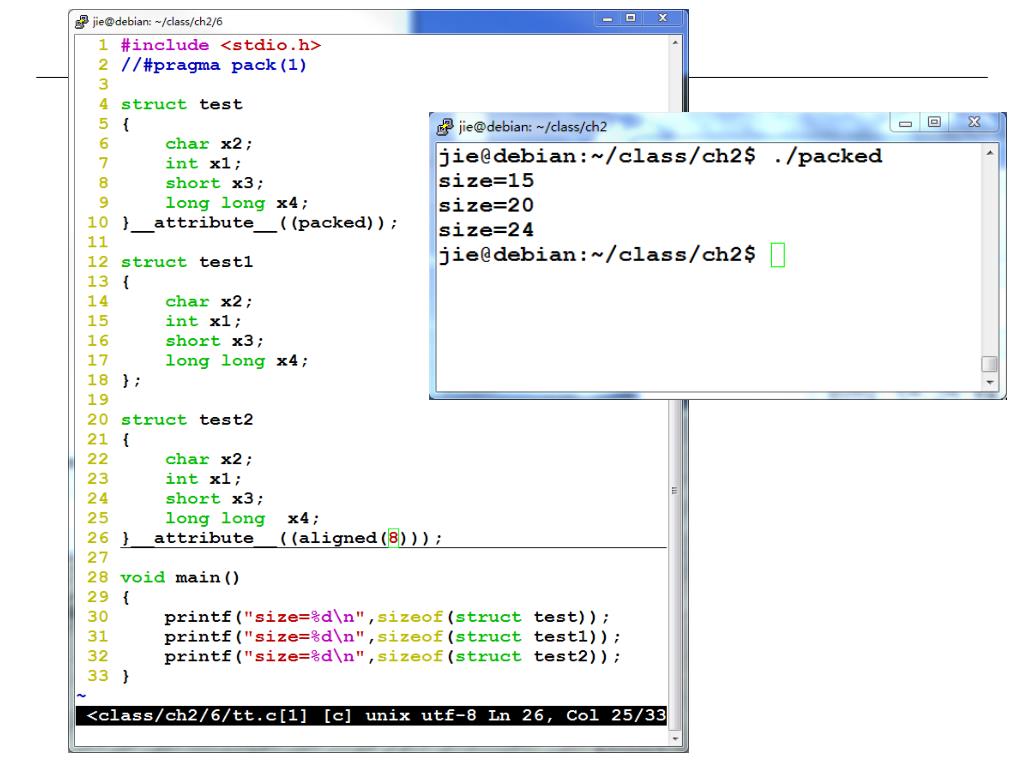Close the ~/class/ch2 terminal window
The image size is (1024, 768).
[974, 122]
